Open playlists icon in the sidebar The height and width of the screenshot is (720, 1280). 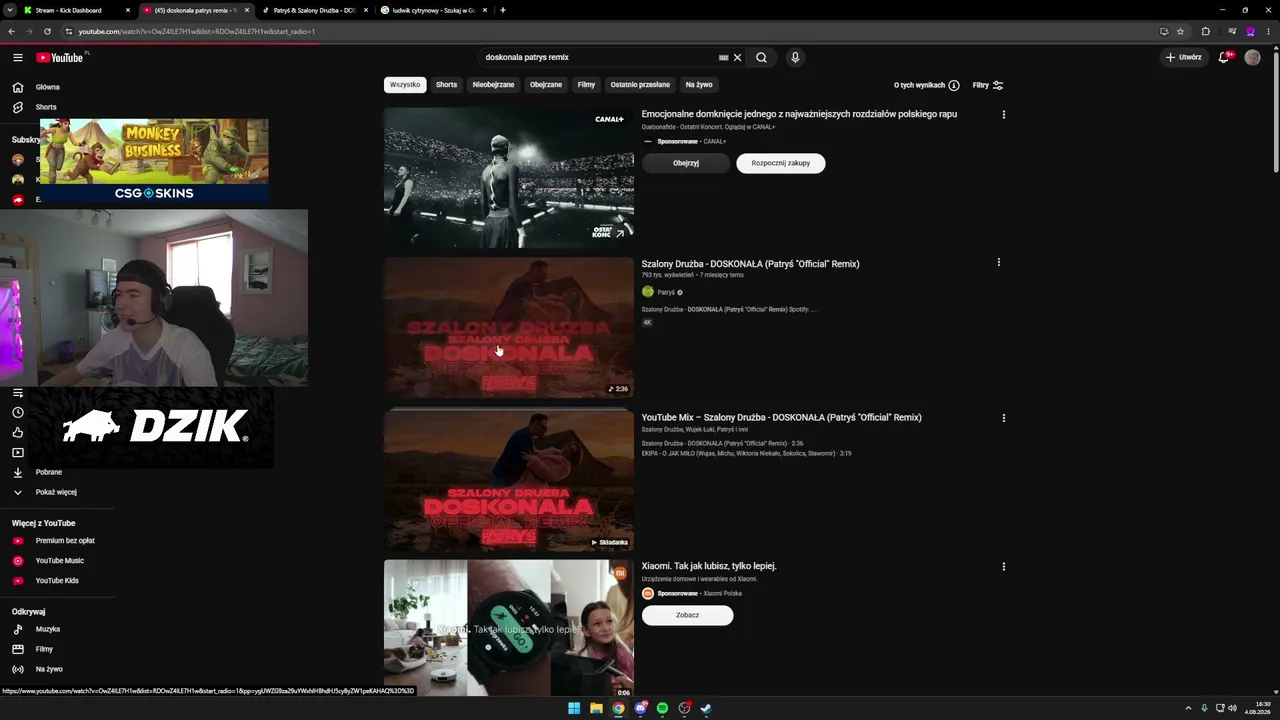(x=18, y=393)
